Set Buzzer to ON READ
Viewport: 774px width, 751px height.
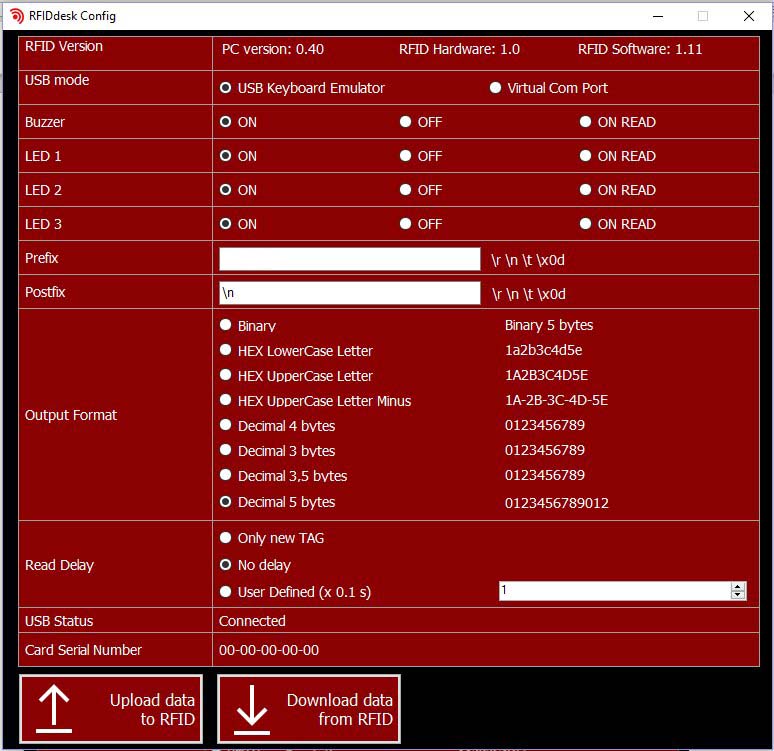pyautogui.click(x=585, y=122)
